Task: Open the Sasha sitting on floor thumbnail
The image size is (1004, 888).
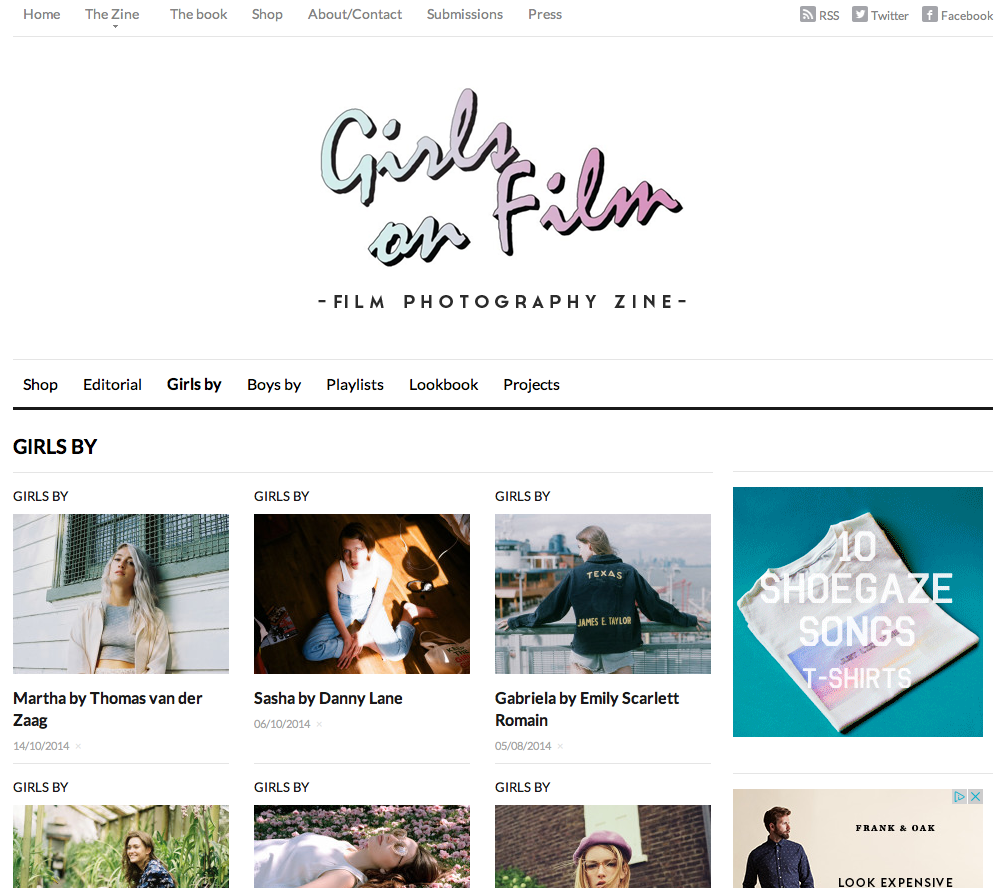Action: pyautogui.click(x=362, y=593)
